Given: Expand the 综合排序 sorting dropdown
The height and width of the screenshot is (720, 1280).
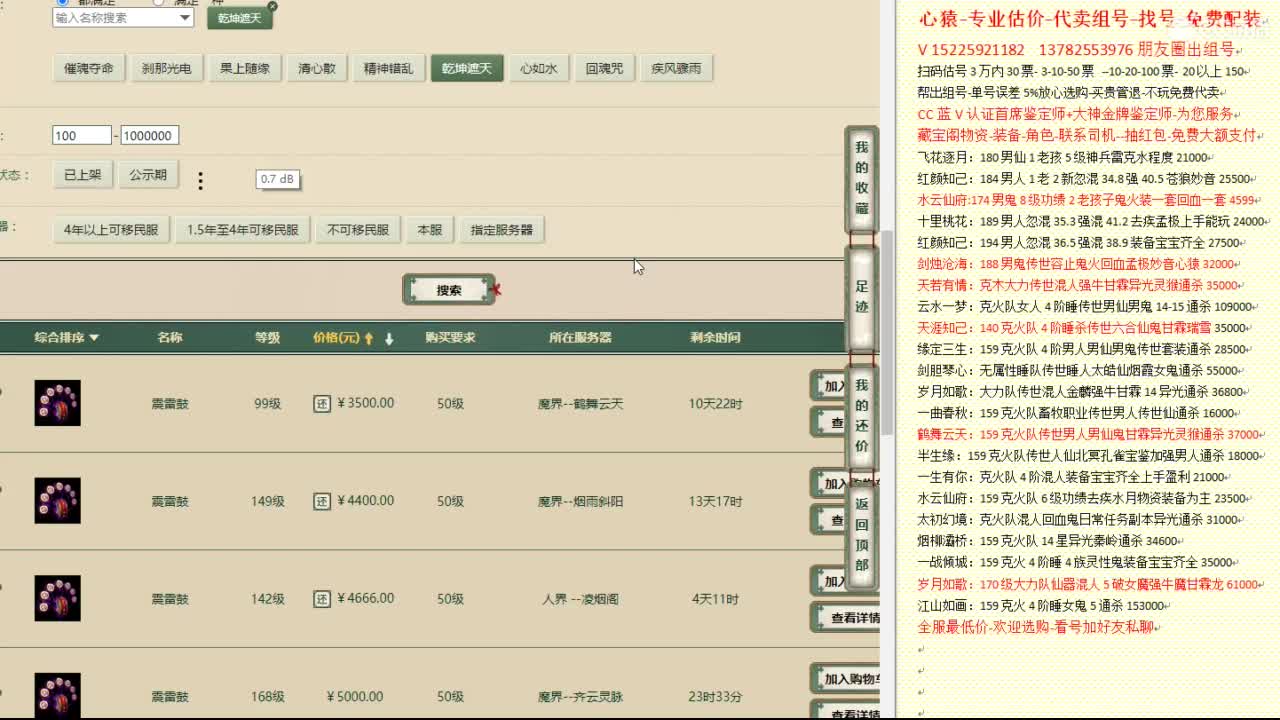Looking at the screenshot, I should [x=67, y=338].
